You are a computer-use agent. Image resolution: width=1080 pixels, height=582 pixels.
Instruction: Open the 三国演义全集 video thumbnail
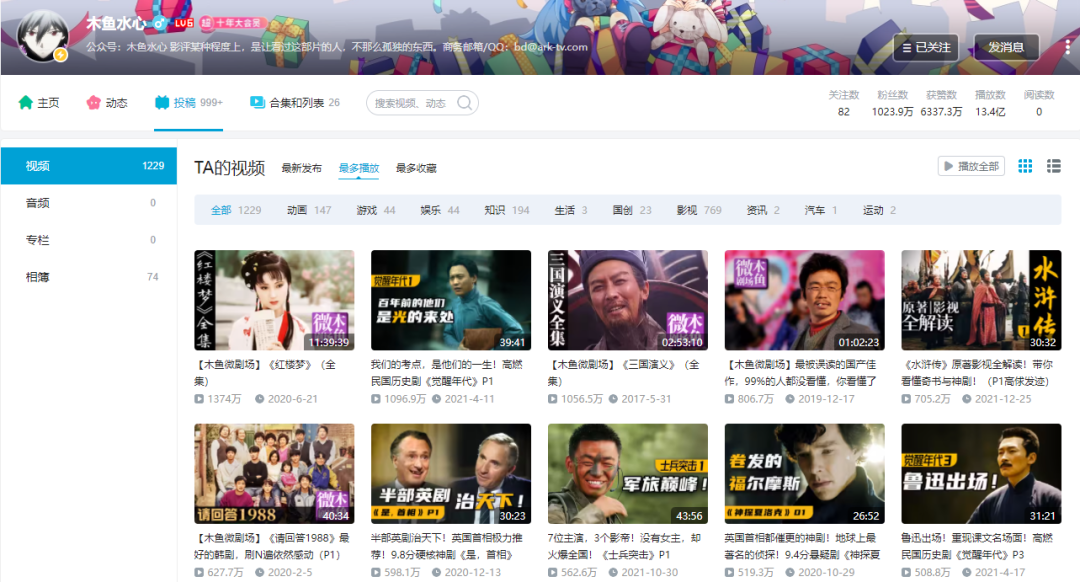click(627, 300)
